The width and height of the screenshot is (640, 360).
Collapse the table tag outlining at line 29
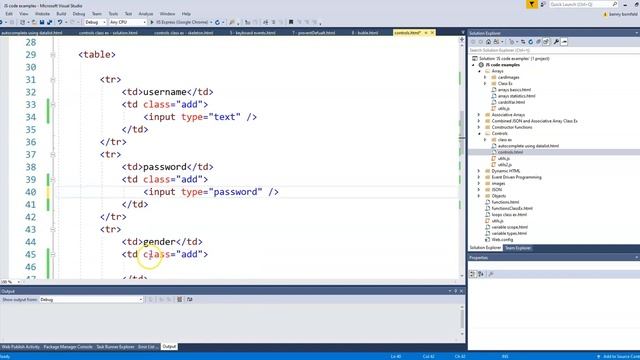pos(53,55)
